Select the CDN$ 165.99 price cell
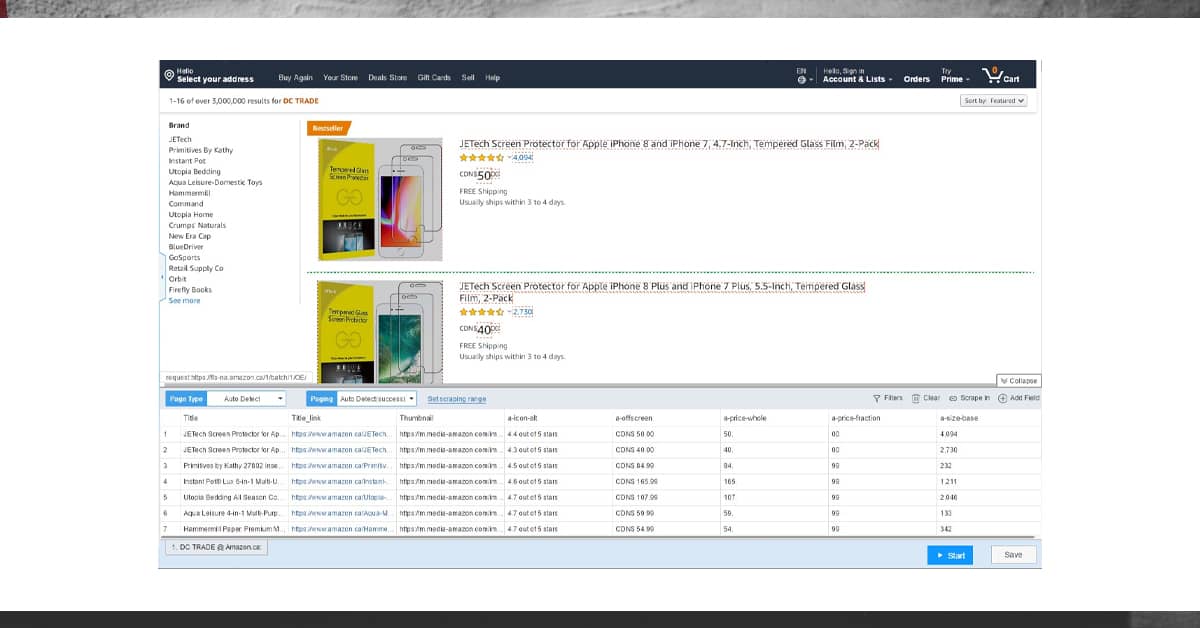 click(x=636, y=482)
